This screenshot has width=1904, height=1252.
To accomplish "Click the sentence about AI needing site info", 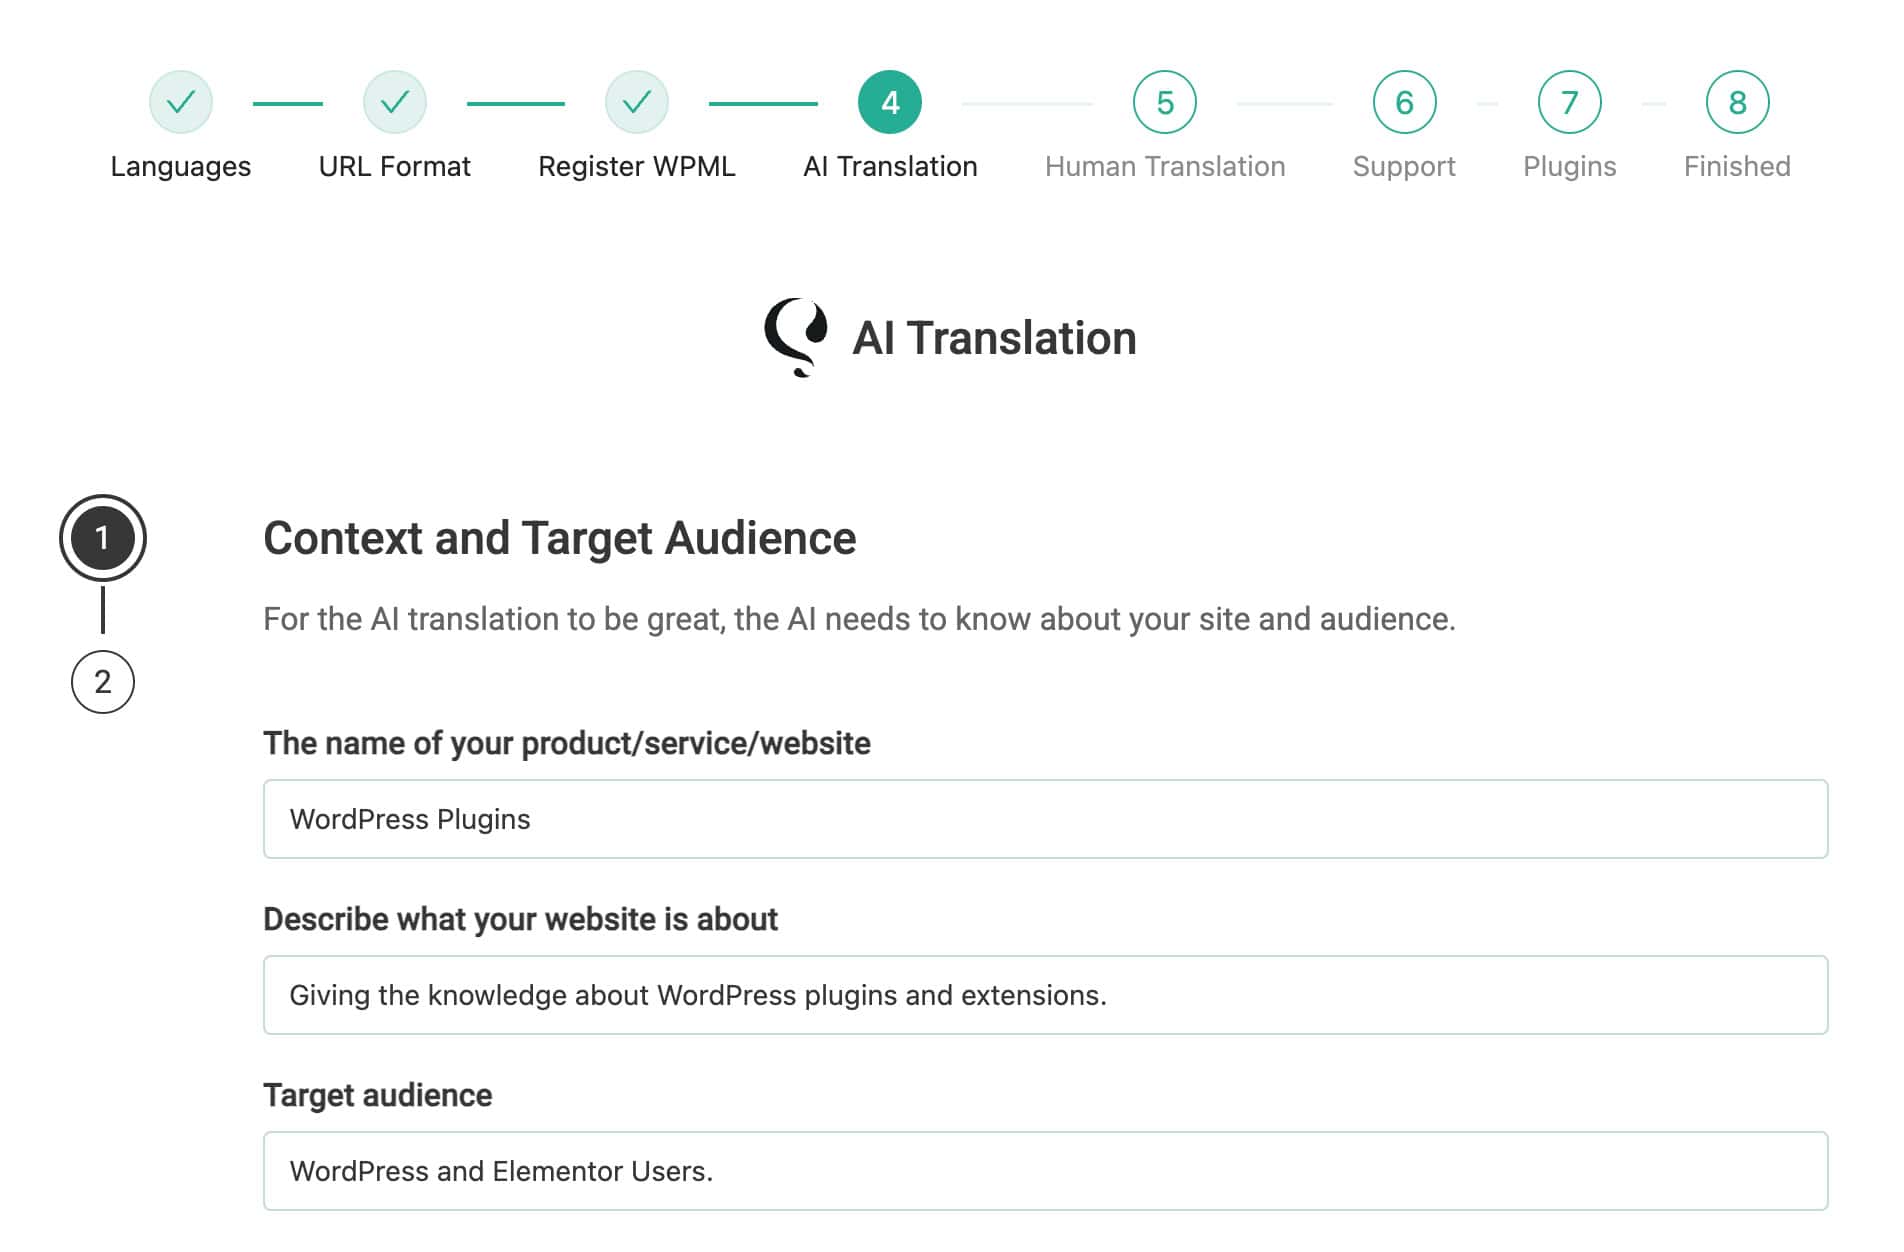I will point(859,620).
